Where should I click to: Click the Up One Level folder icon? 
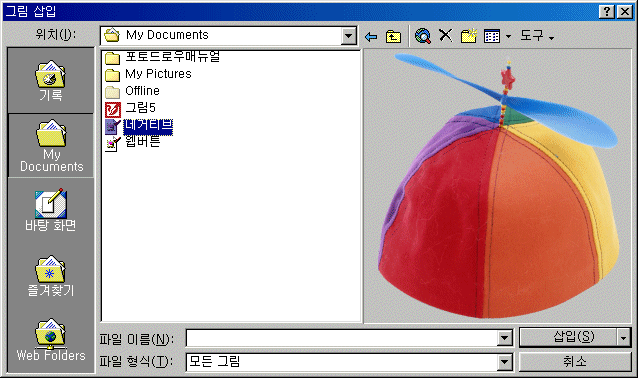pyautogui.click(x=393, y=37)
